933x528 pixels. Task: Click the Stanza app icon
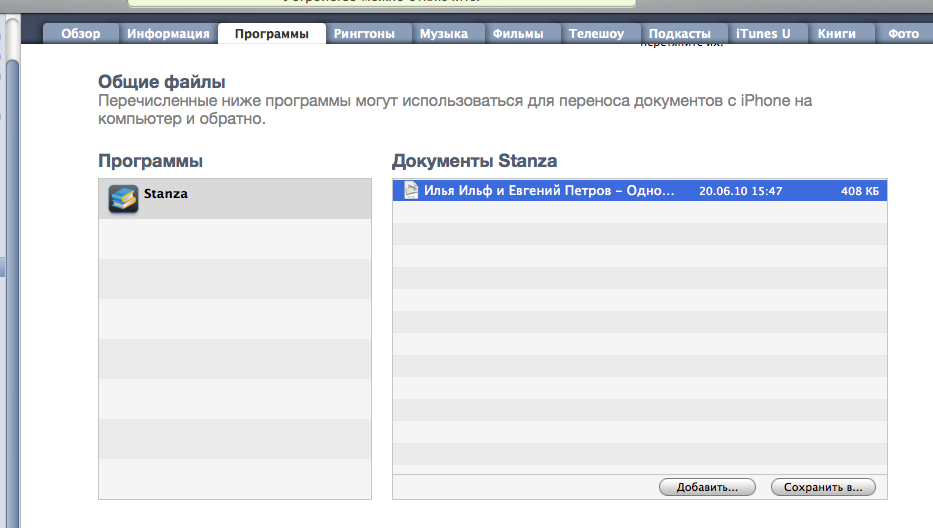pyautogui.click(x=123, y=199)
